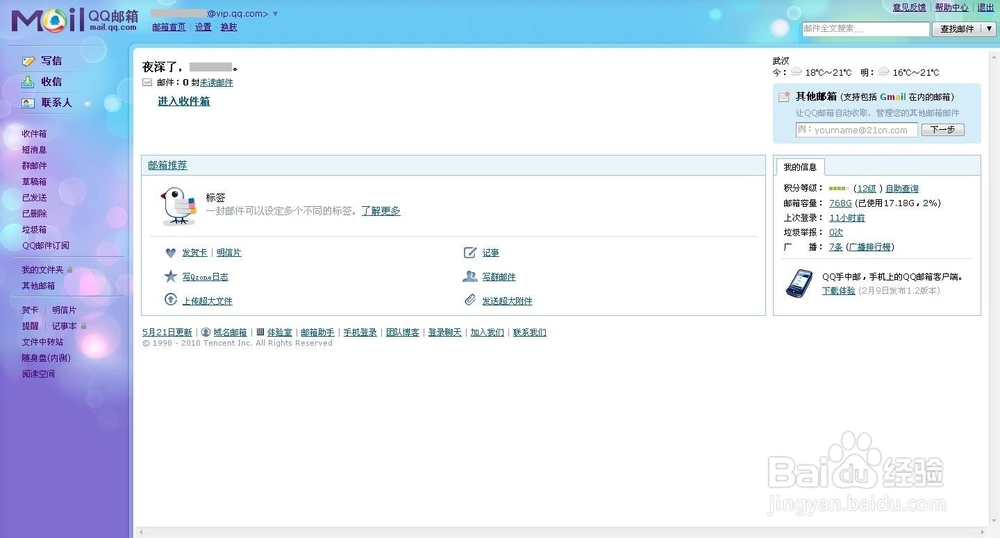Click 下载体验 link for mobile client

[x=838, y=291]
